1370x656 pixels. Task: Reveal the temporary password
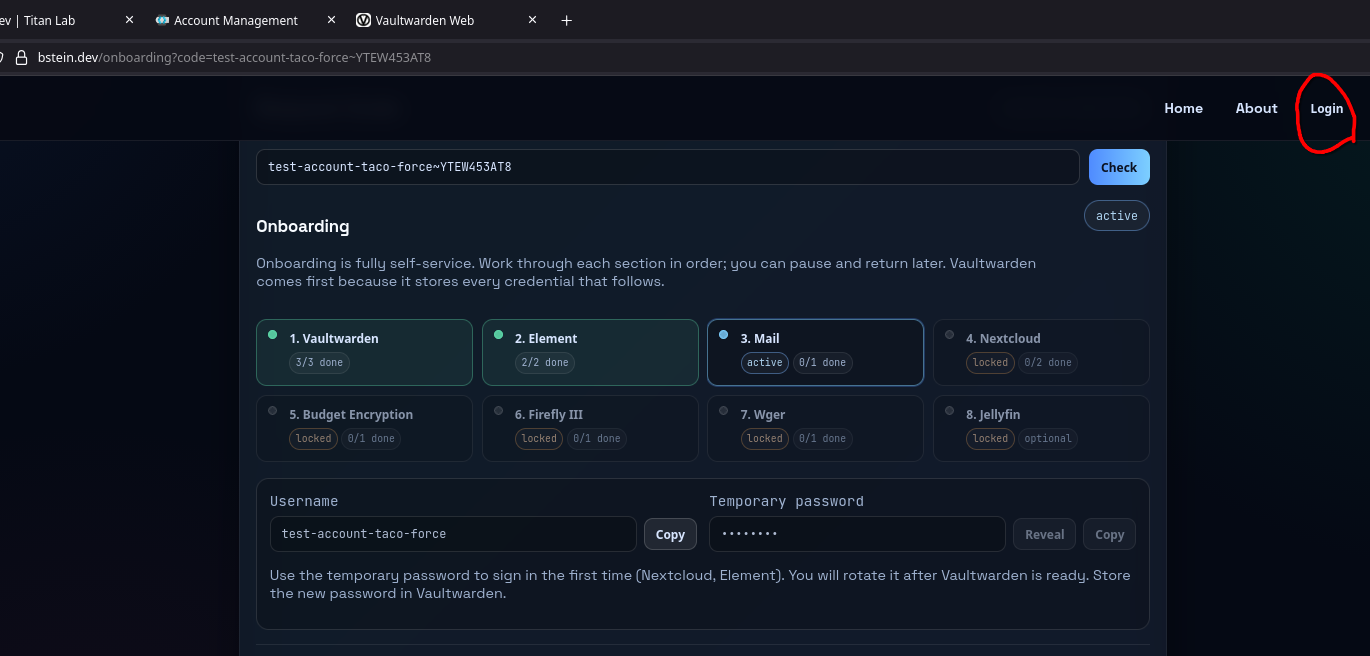tap(1044, 535)
